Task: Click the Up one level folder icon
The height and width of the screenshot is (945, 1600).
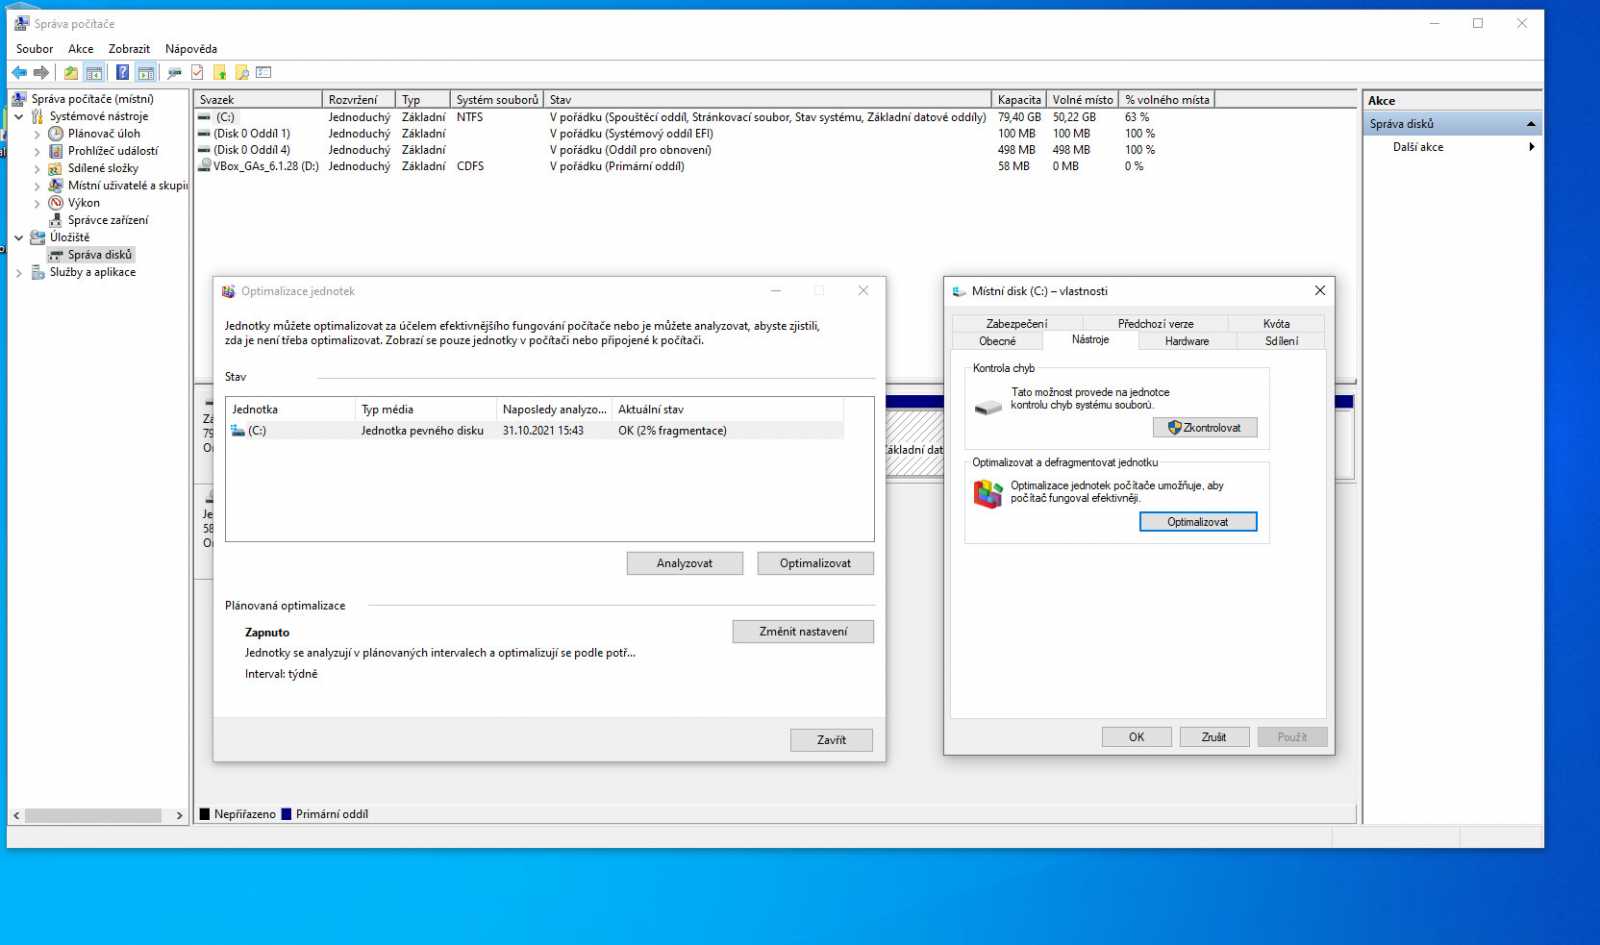Action: click(x=71, y=72)
